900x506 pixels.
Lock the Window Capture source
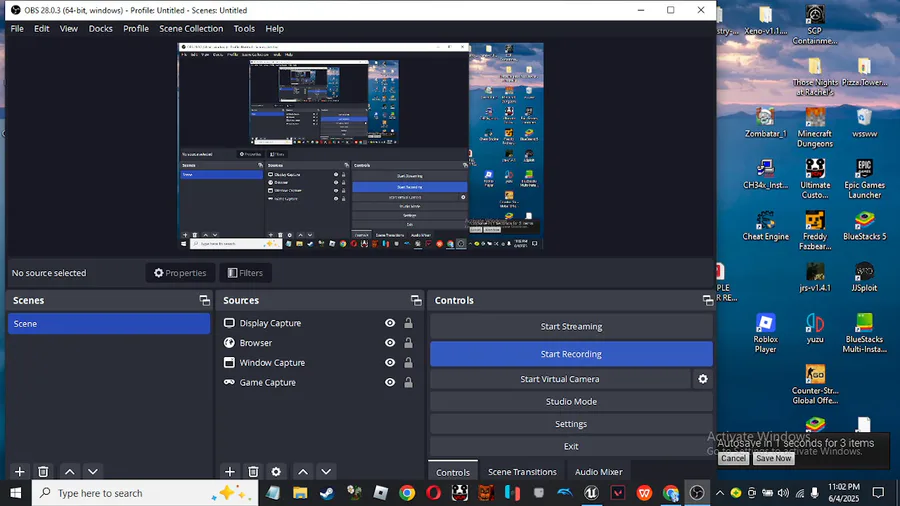pyautogui.click(x=408, y=363)
